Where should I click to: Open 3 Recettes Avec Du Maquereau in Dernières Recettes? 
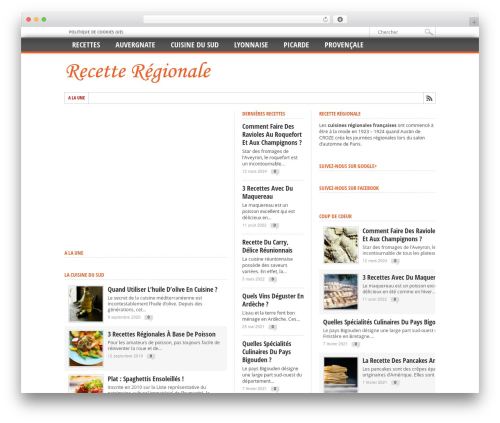click(267, 193)
